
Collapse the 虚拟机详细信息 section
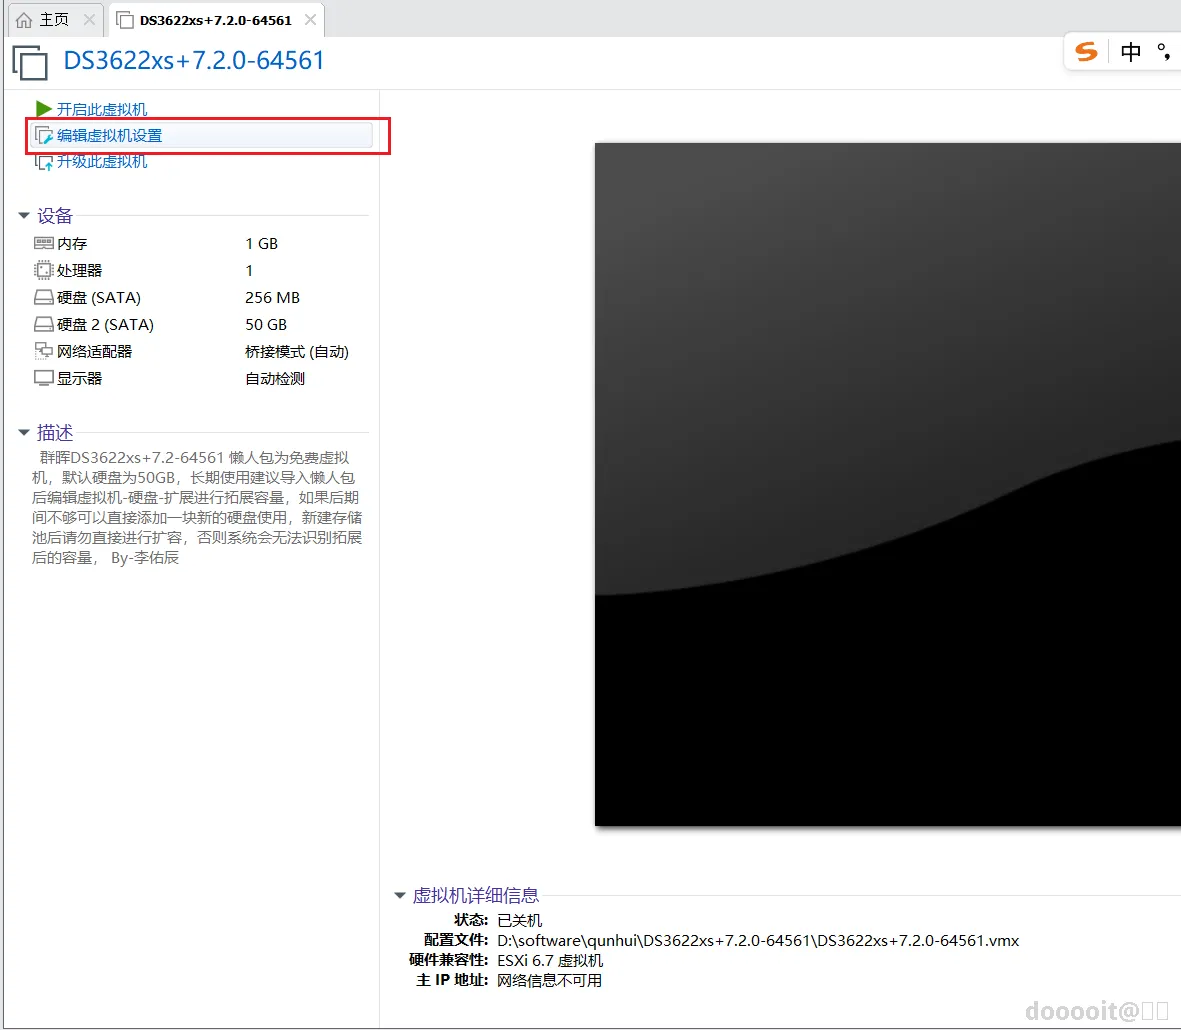click(x=400, y=896)
